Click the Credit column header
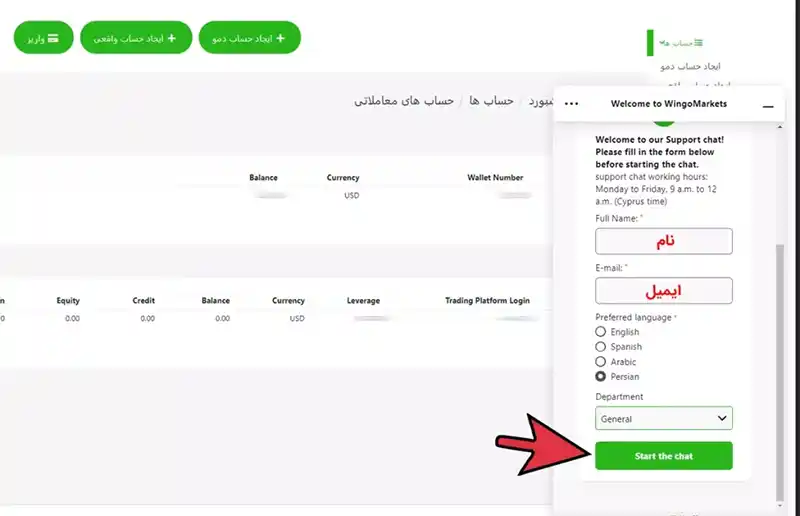Image resolution: width=800 pixels, height=516 pixels. point(143,301)
